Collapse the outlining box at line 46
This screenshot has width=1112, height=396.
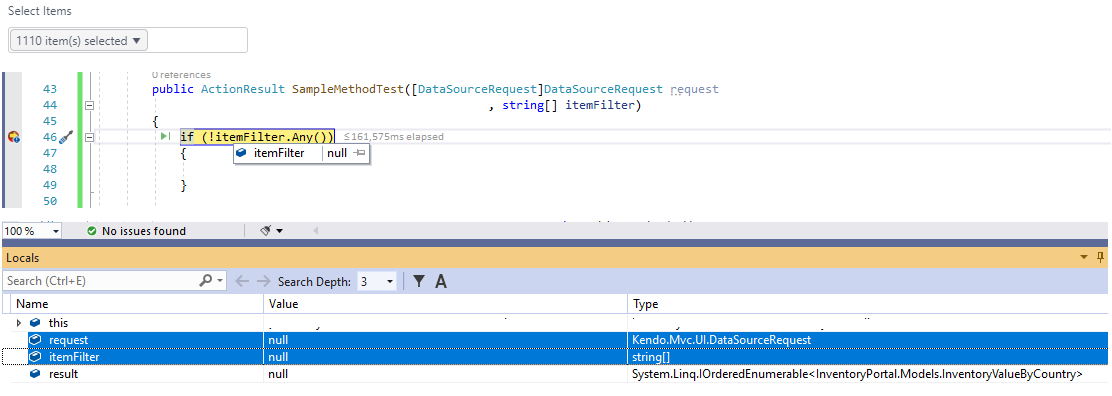pos(90,137)
